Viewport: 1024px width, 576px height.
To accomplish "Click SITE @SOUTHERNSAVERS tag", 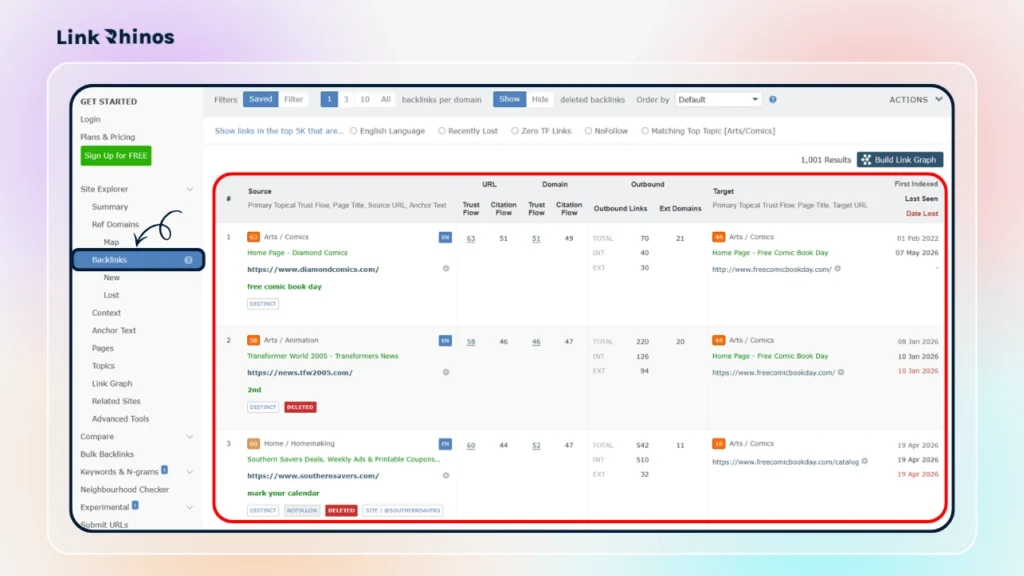I will [403, 510].
